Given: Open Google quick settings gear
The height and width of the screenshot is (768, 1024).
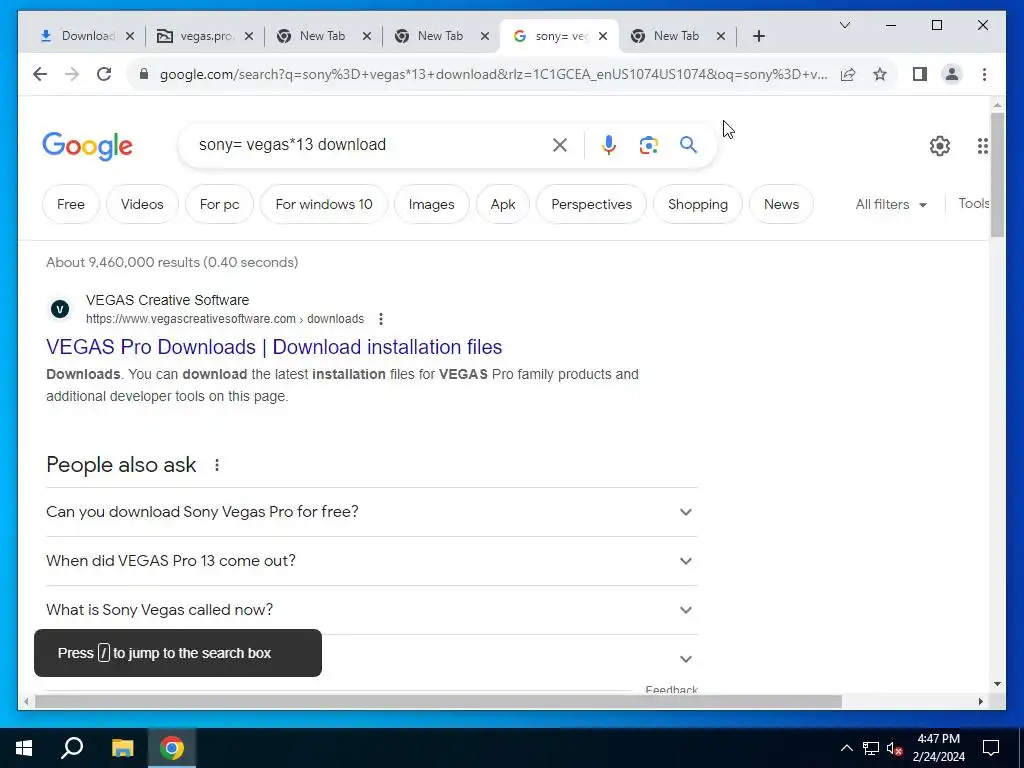Looking at the screenshot, I should [x=940, y=146].
